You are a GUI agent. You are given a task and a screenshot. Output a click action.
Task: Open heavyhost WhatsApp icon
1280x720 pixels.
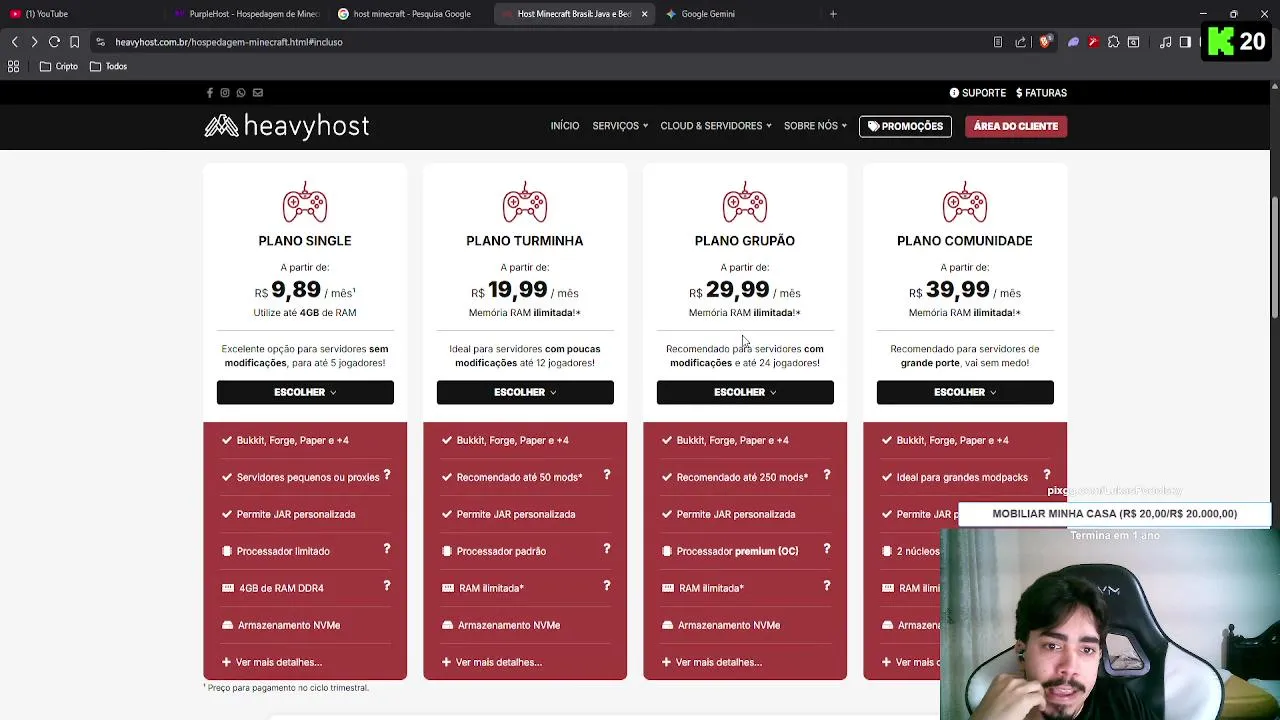click(241, 93)
